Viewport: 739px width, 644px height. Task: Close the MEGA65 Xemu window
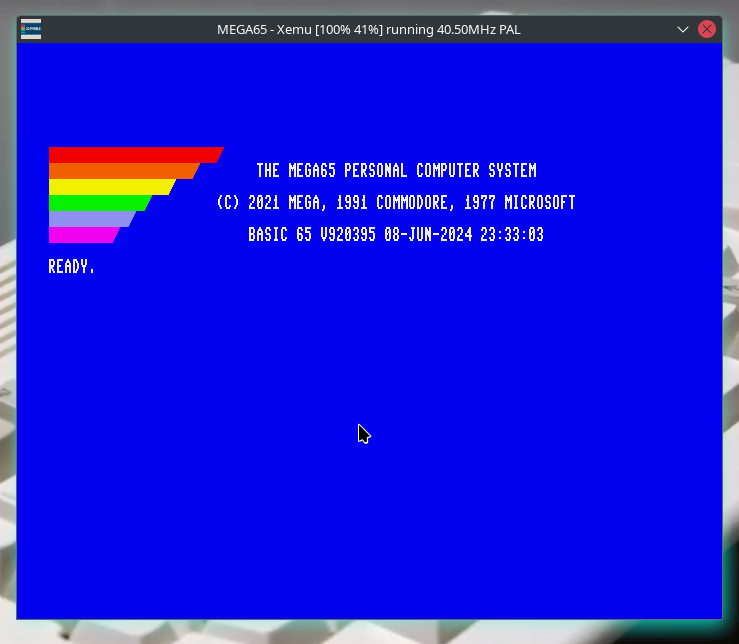click(706, 29)
